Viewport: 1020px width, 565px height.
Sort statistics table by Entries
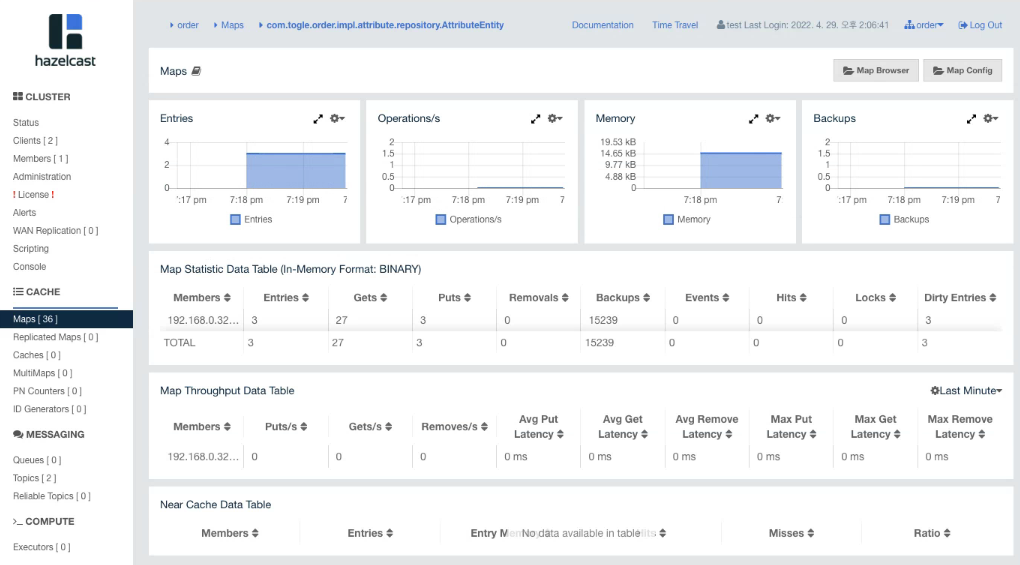286,298
